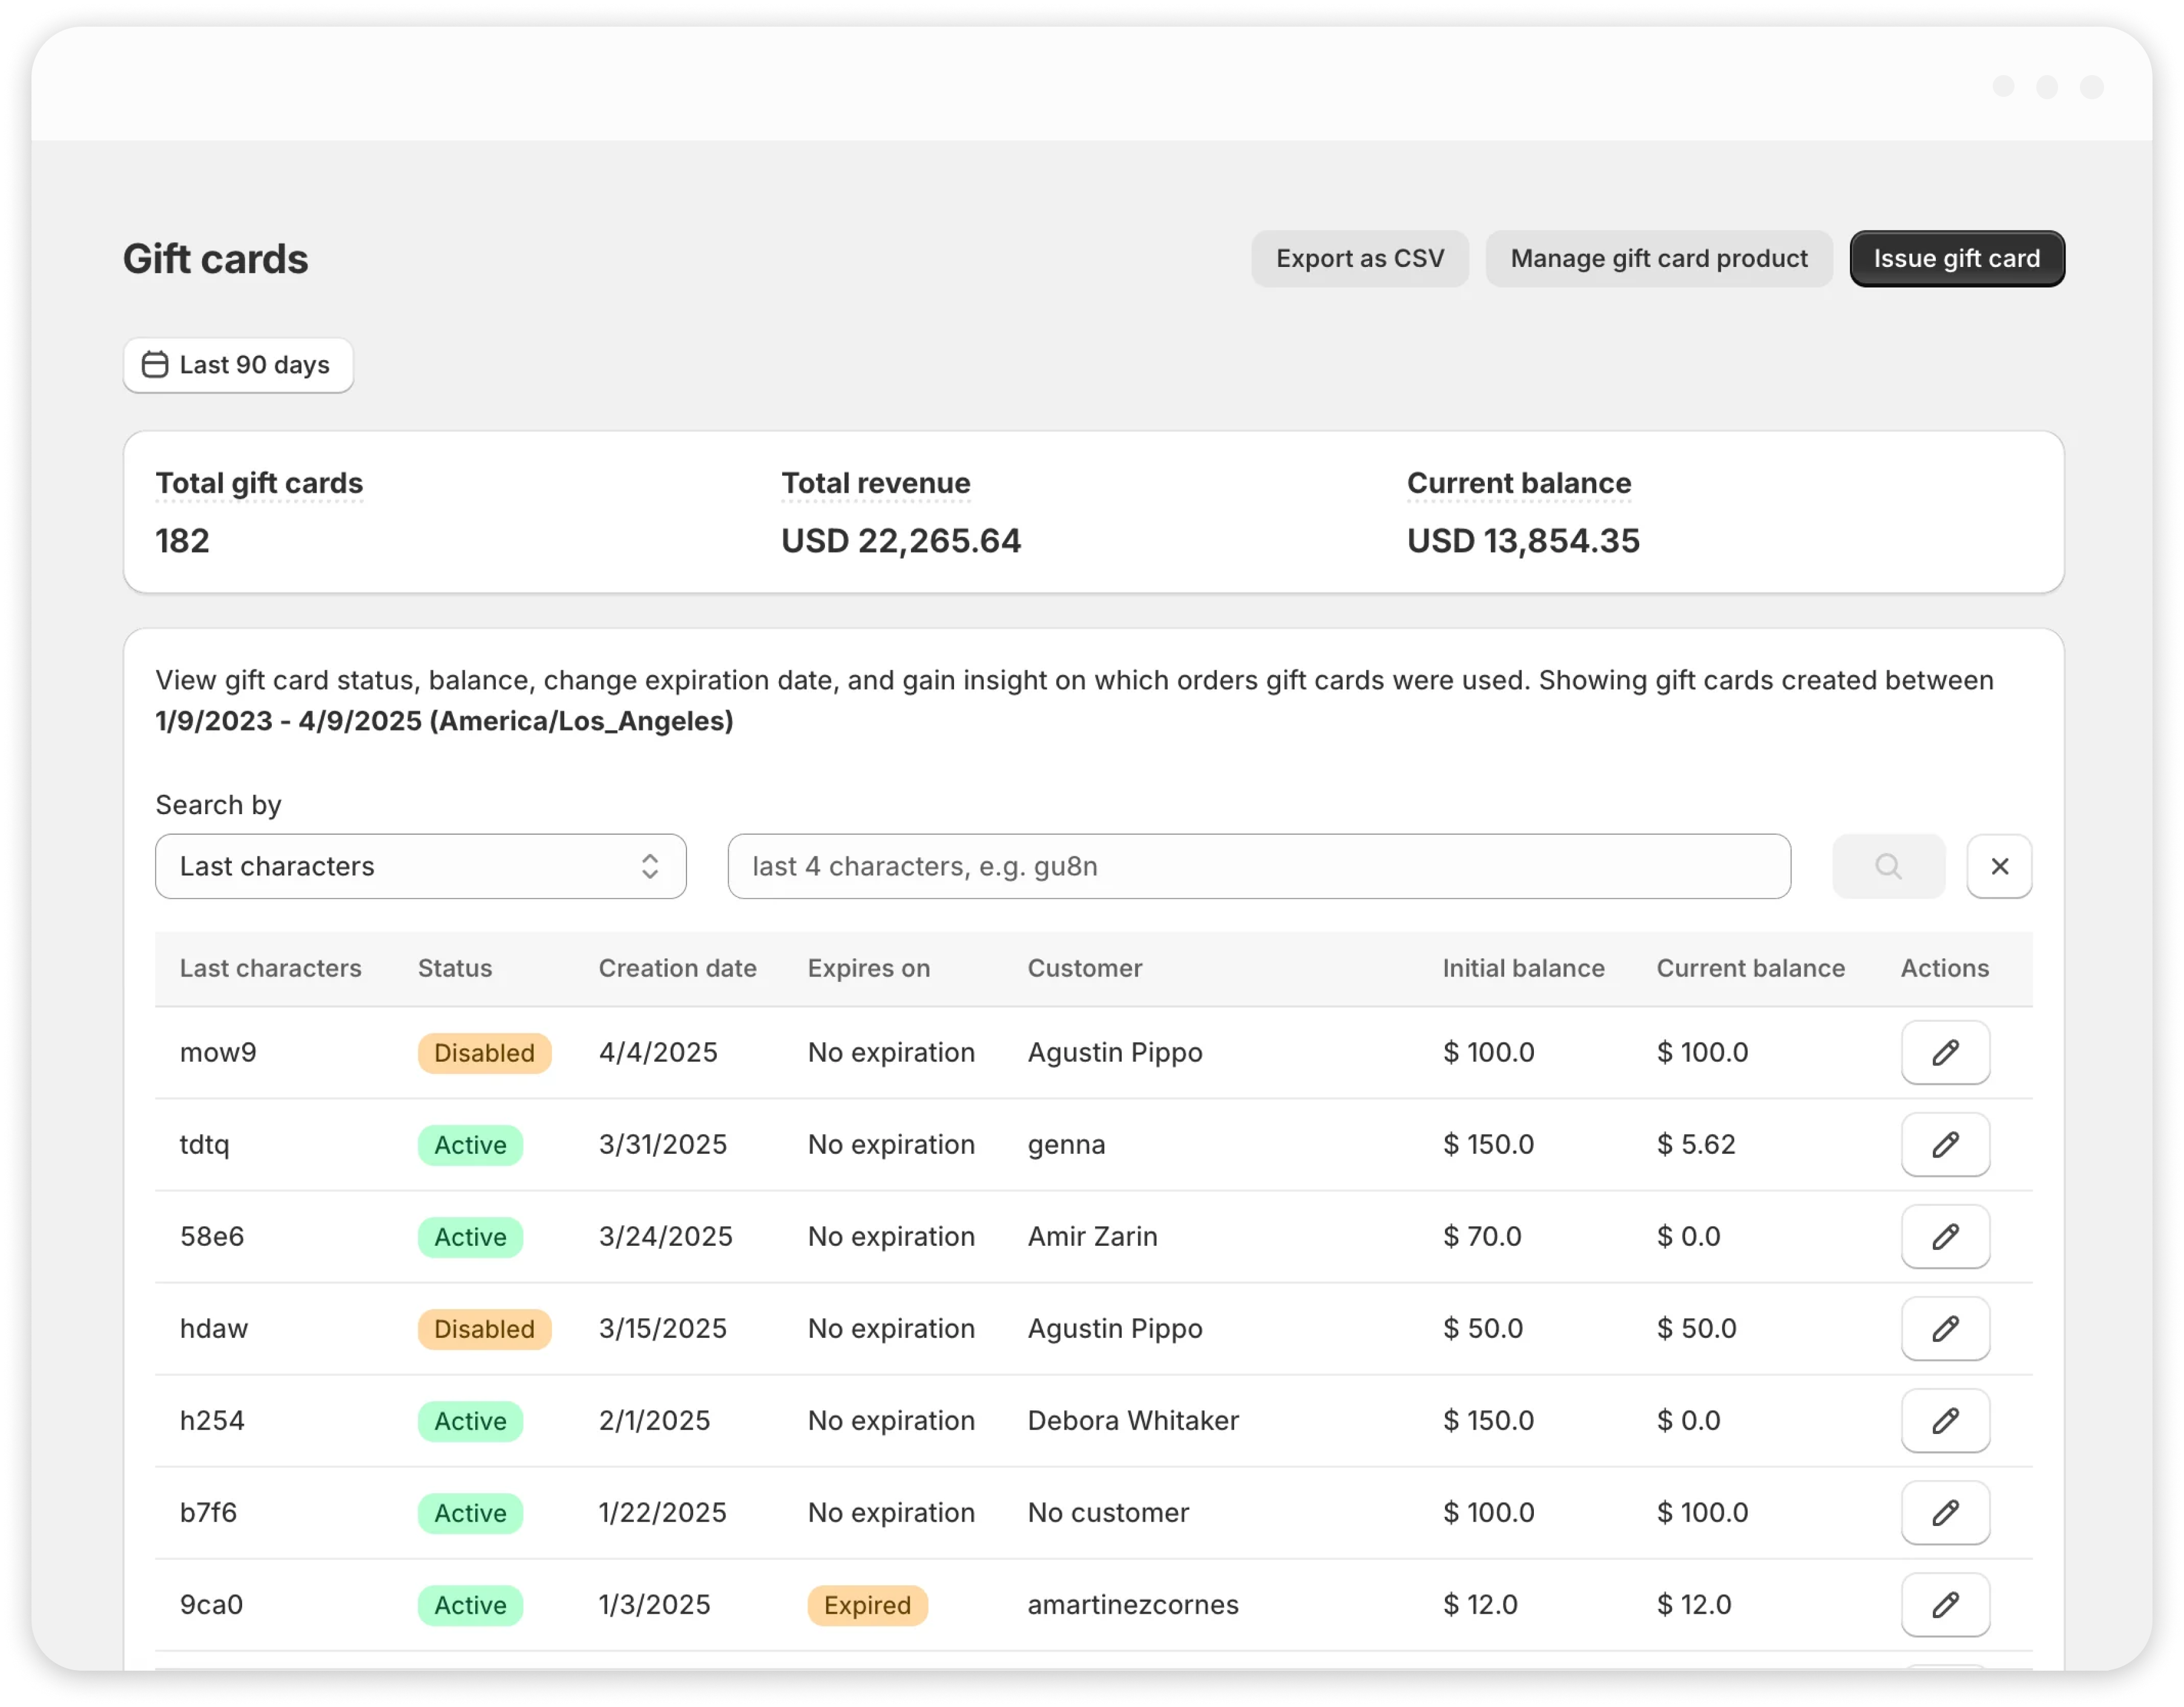Click the Disabled badge on hdaw row

[484, 1329]
